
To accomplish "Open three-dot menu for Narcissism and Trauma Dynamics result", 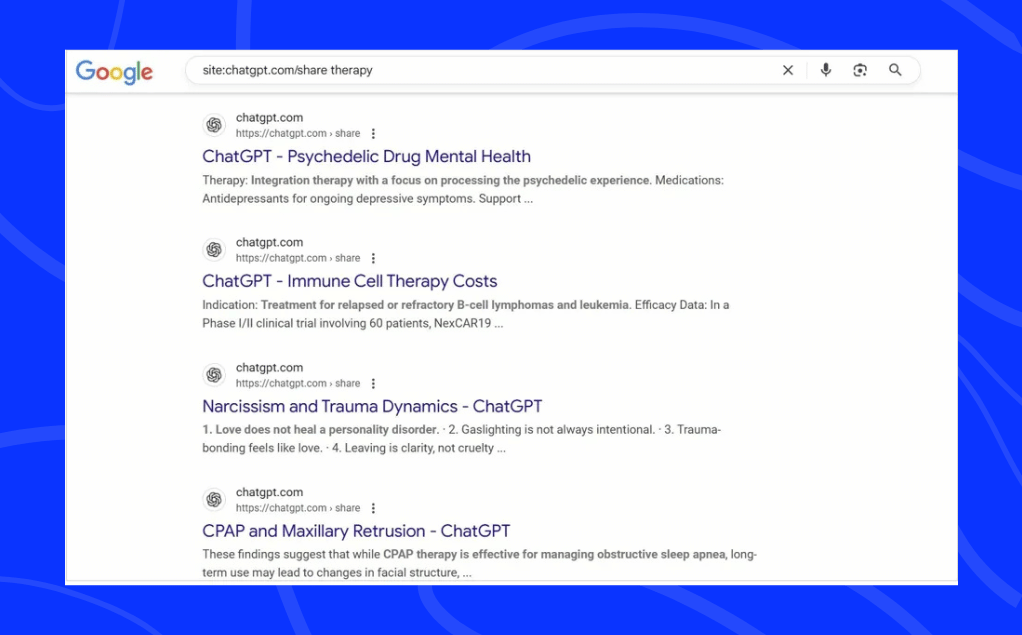I will (x=373, y=383).
